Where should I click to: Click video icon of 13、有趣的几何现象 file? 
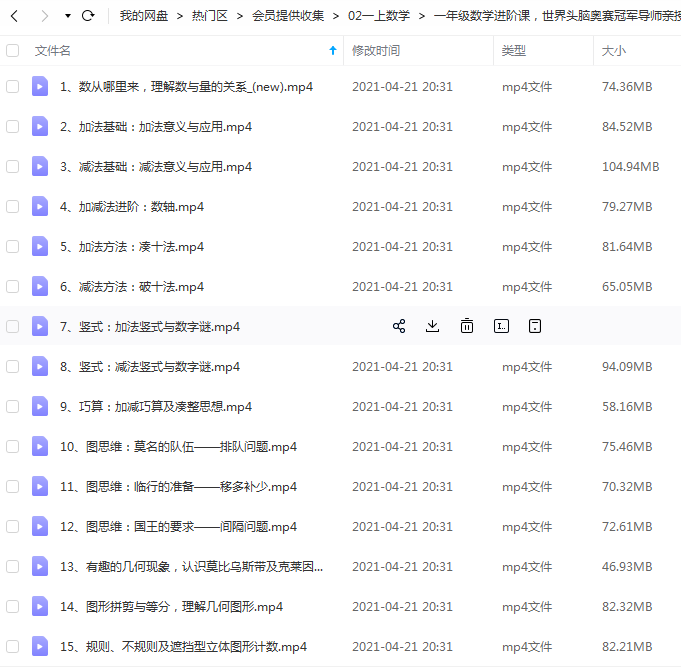40,566
